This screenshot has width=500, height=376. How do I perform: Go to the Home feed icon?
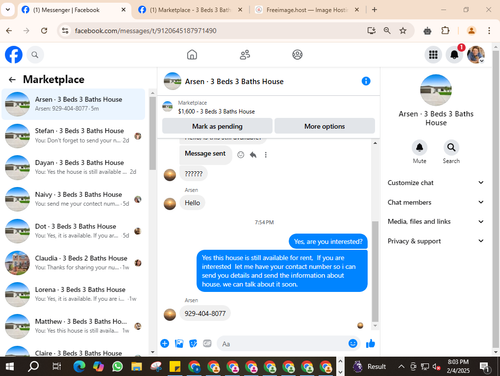coord(192,54)
